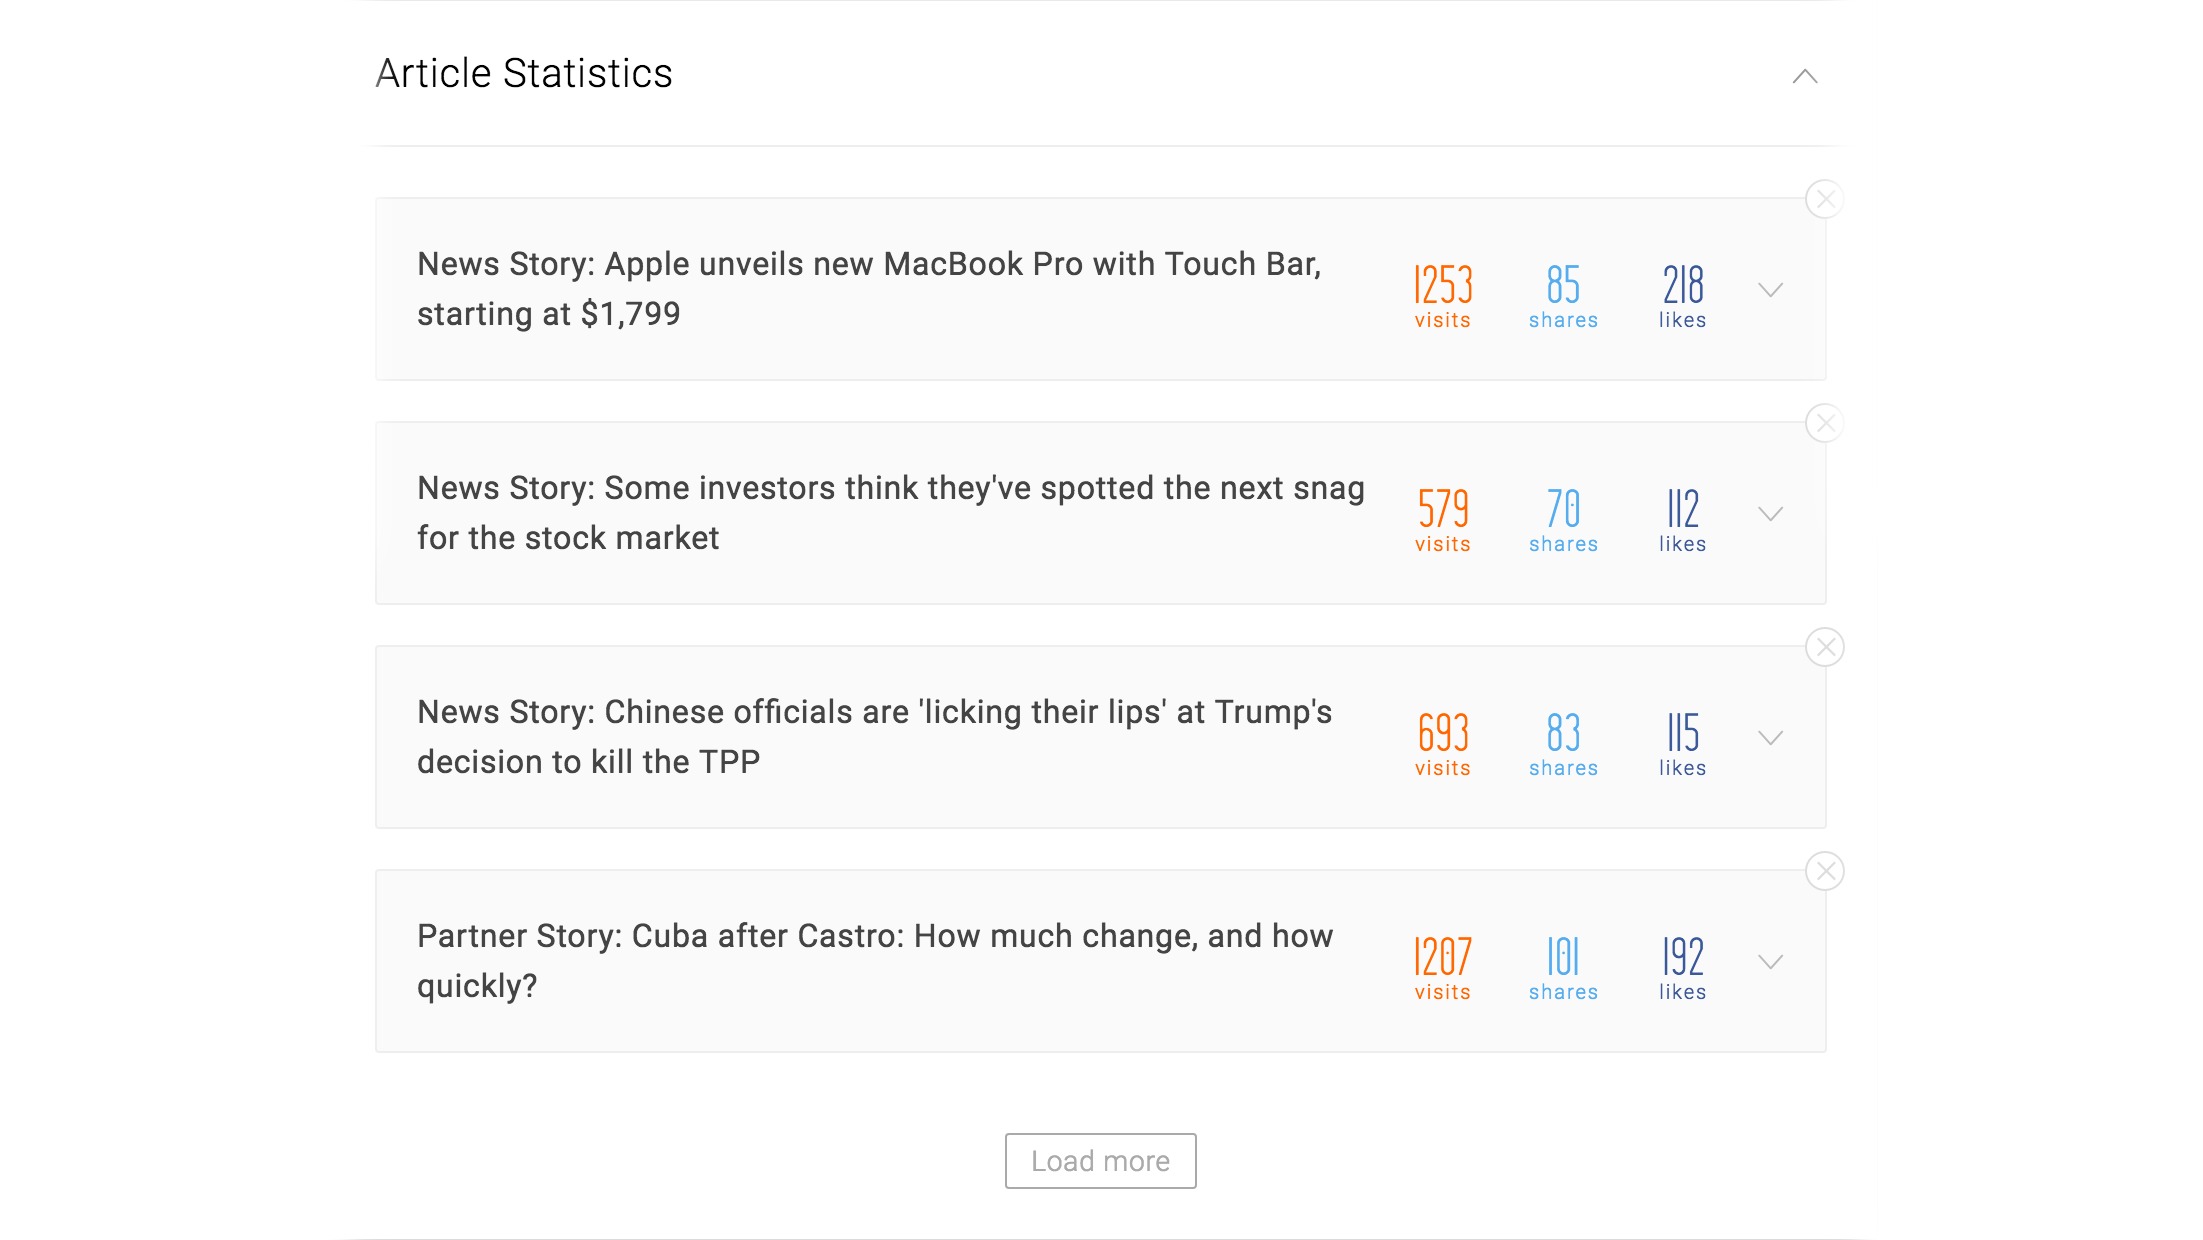Expand the Apple MacBook Pro story details
Image resolution: width=2203 pixels, height=1240 pixels.
pos(1770,290)
